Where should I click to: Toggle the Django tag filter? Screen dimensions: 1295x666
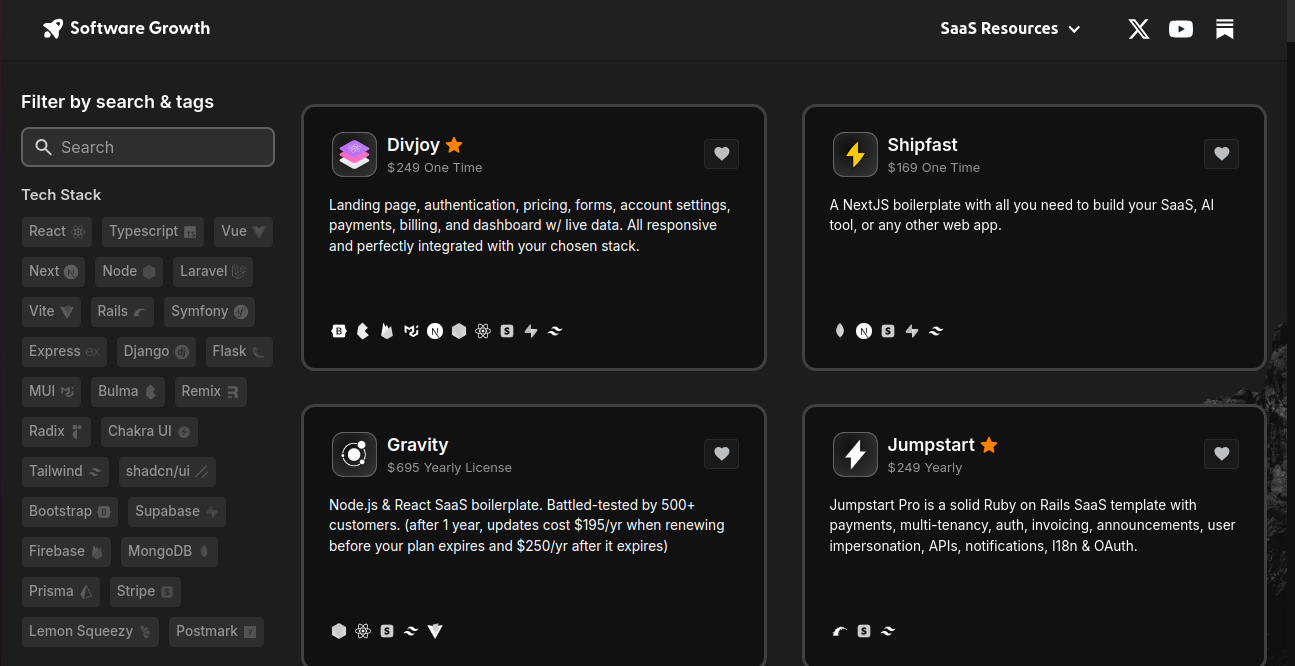coord(155,351)
